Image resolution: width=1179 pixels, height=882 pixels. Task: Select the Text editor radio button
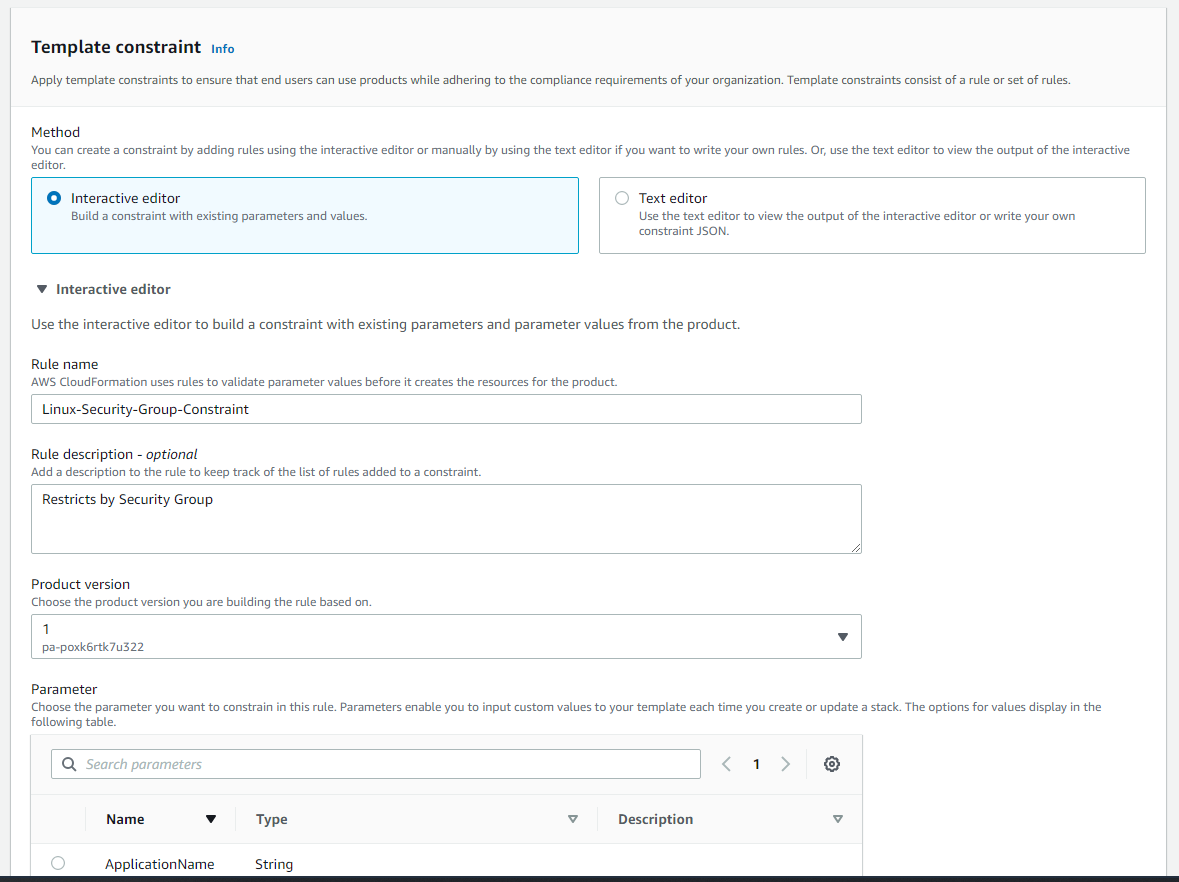[x=622, y=198]
